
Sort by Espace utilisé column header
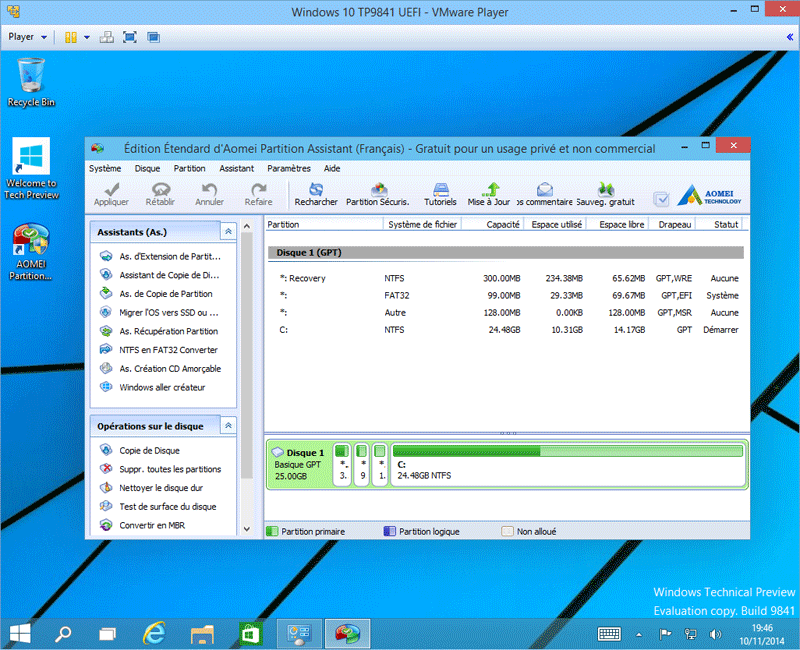[555, 224]
